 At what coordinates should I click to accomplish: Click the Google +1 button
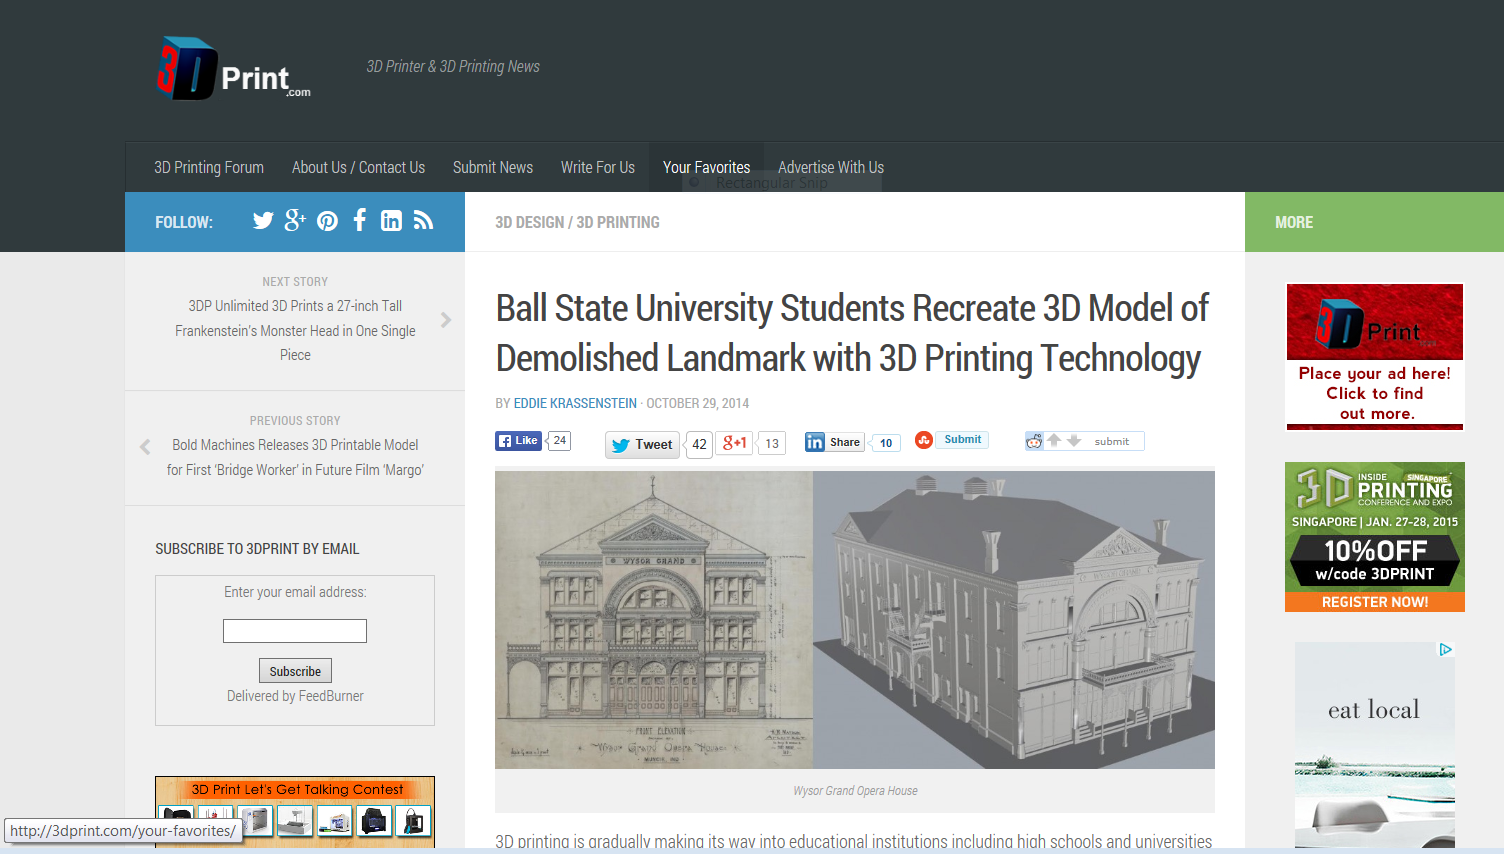(735, 443)
